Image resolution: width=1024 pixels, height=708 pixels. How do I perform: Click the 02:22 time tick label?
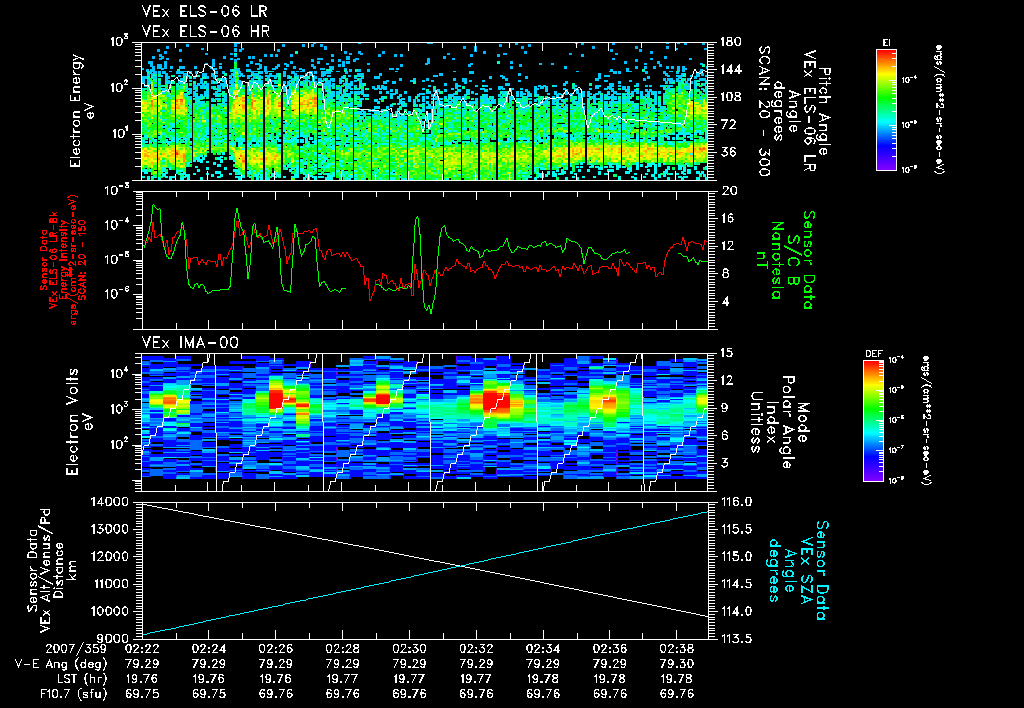(142, 649)
